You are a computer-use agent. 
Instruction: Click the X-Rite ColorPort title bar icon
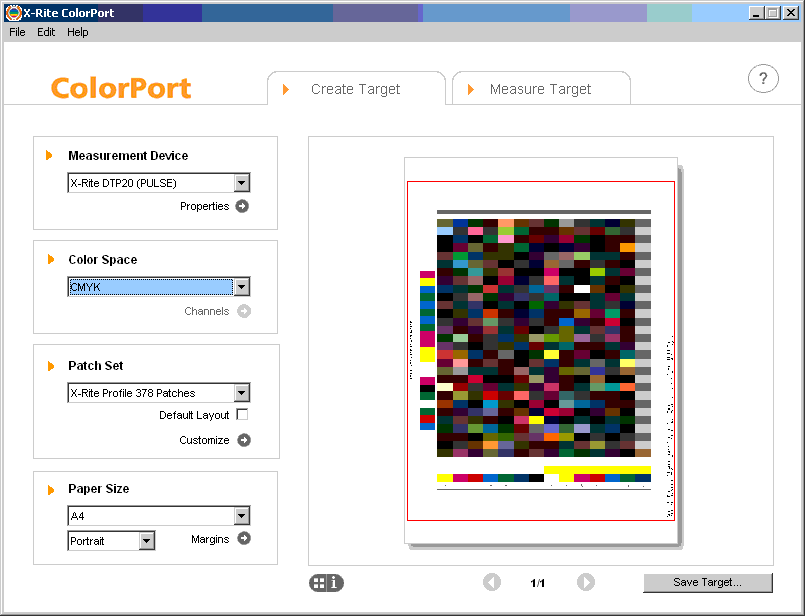click(13, 13)
